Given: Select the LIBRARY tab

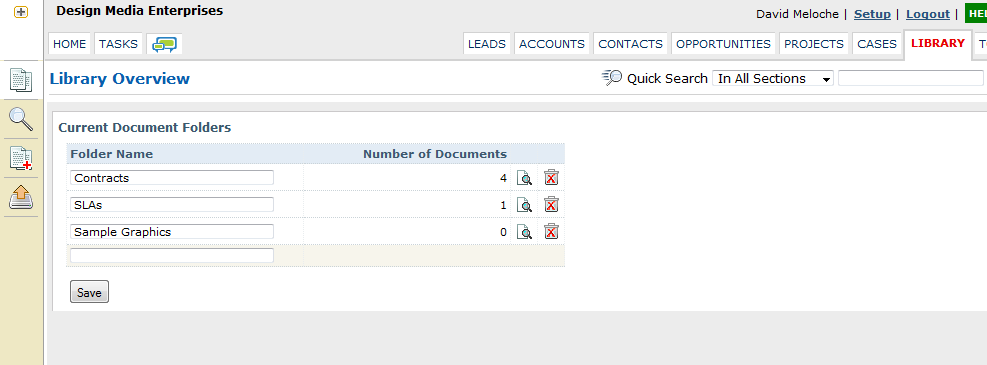Looking at the screenshot, I should click(938, 43).
